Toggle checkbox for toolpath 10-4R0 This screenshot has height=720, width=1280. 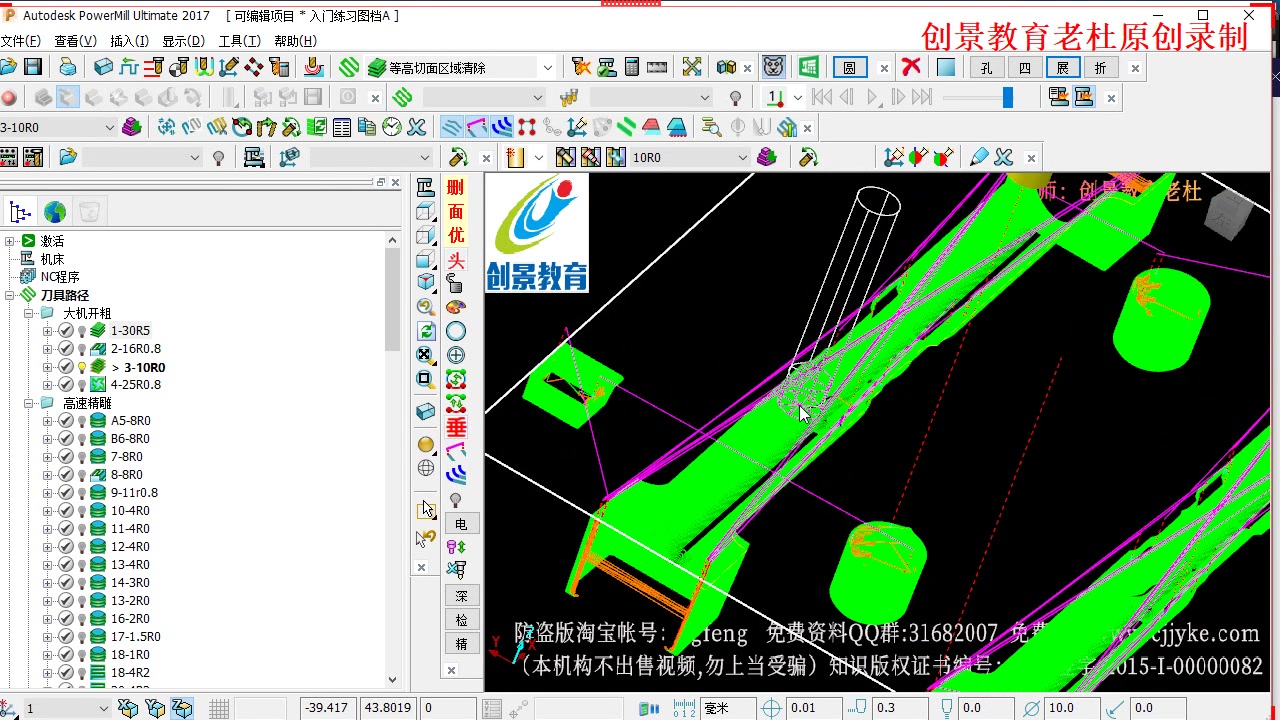66,511
